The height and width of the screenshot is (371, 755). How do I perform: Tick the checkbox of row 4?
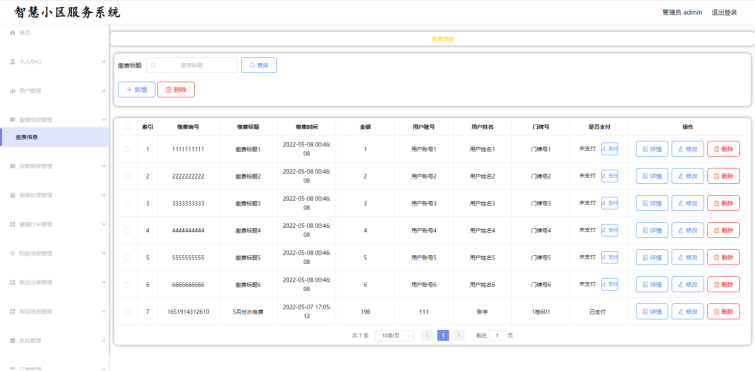(128, 230)
